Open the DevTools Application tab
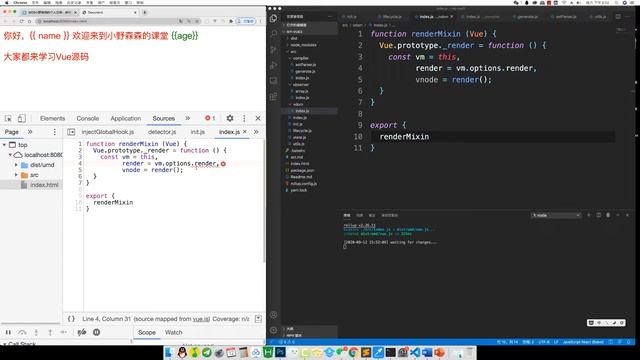The image size is (640, 360). [x=125, y=118]
